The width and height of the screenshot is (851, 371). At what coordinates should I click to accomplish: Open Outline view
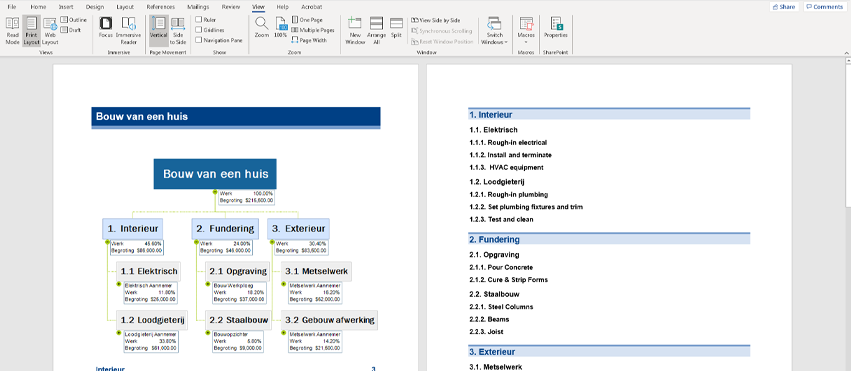73,20
